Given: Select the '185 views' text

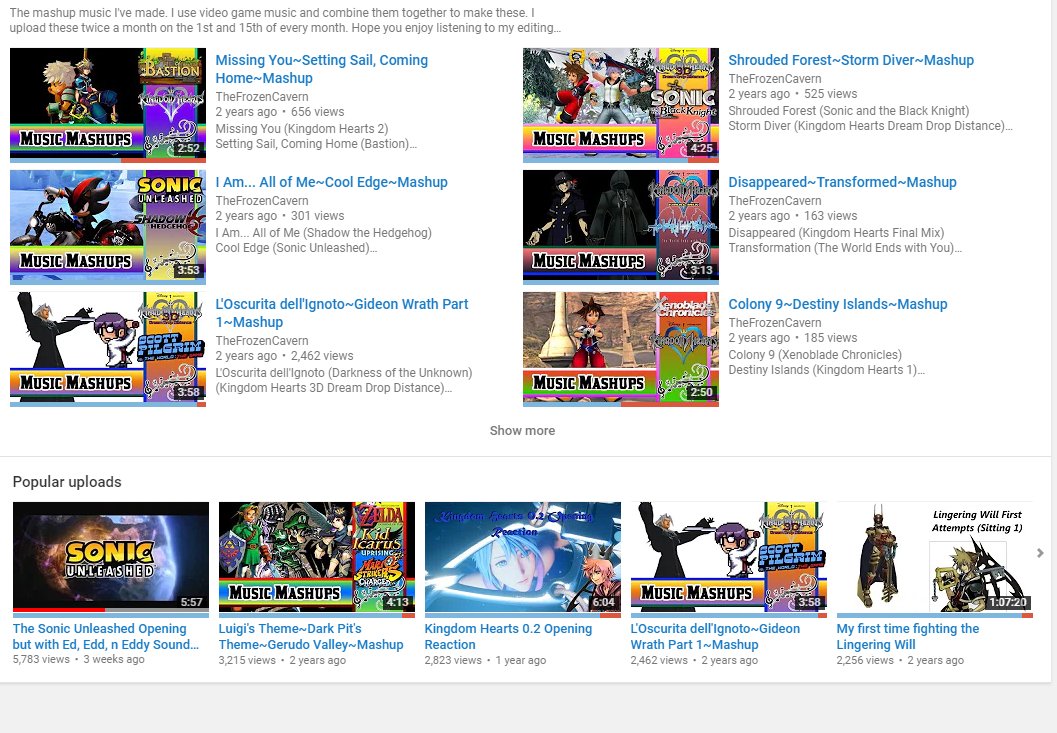Looking at the screenshot, I should click(830, 338).
